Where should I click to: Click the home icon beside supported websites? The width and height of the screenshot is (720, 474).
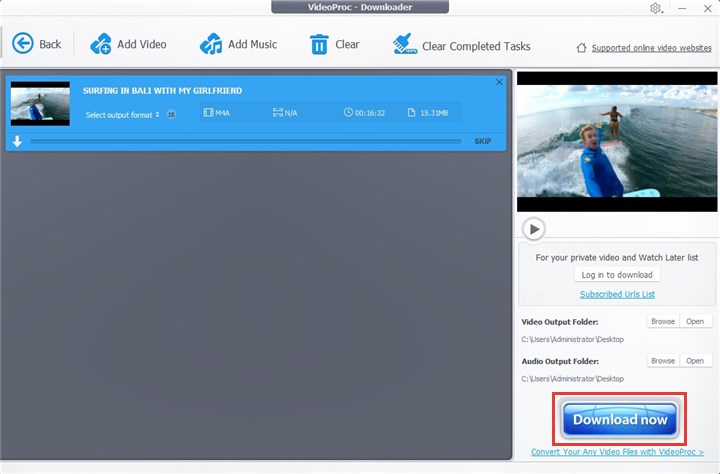[582, 48]
